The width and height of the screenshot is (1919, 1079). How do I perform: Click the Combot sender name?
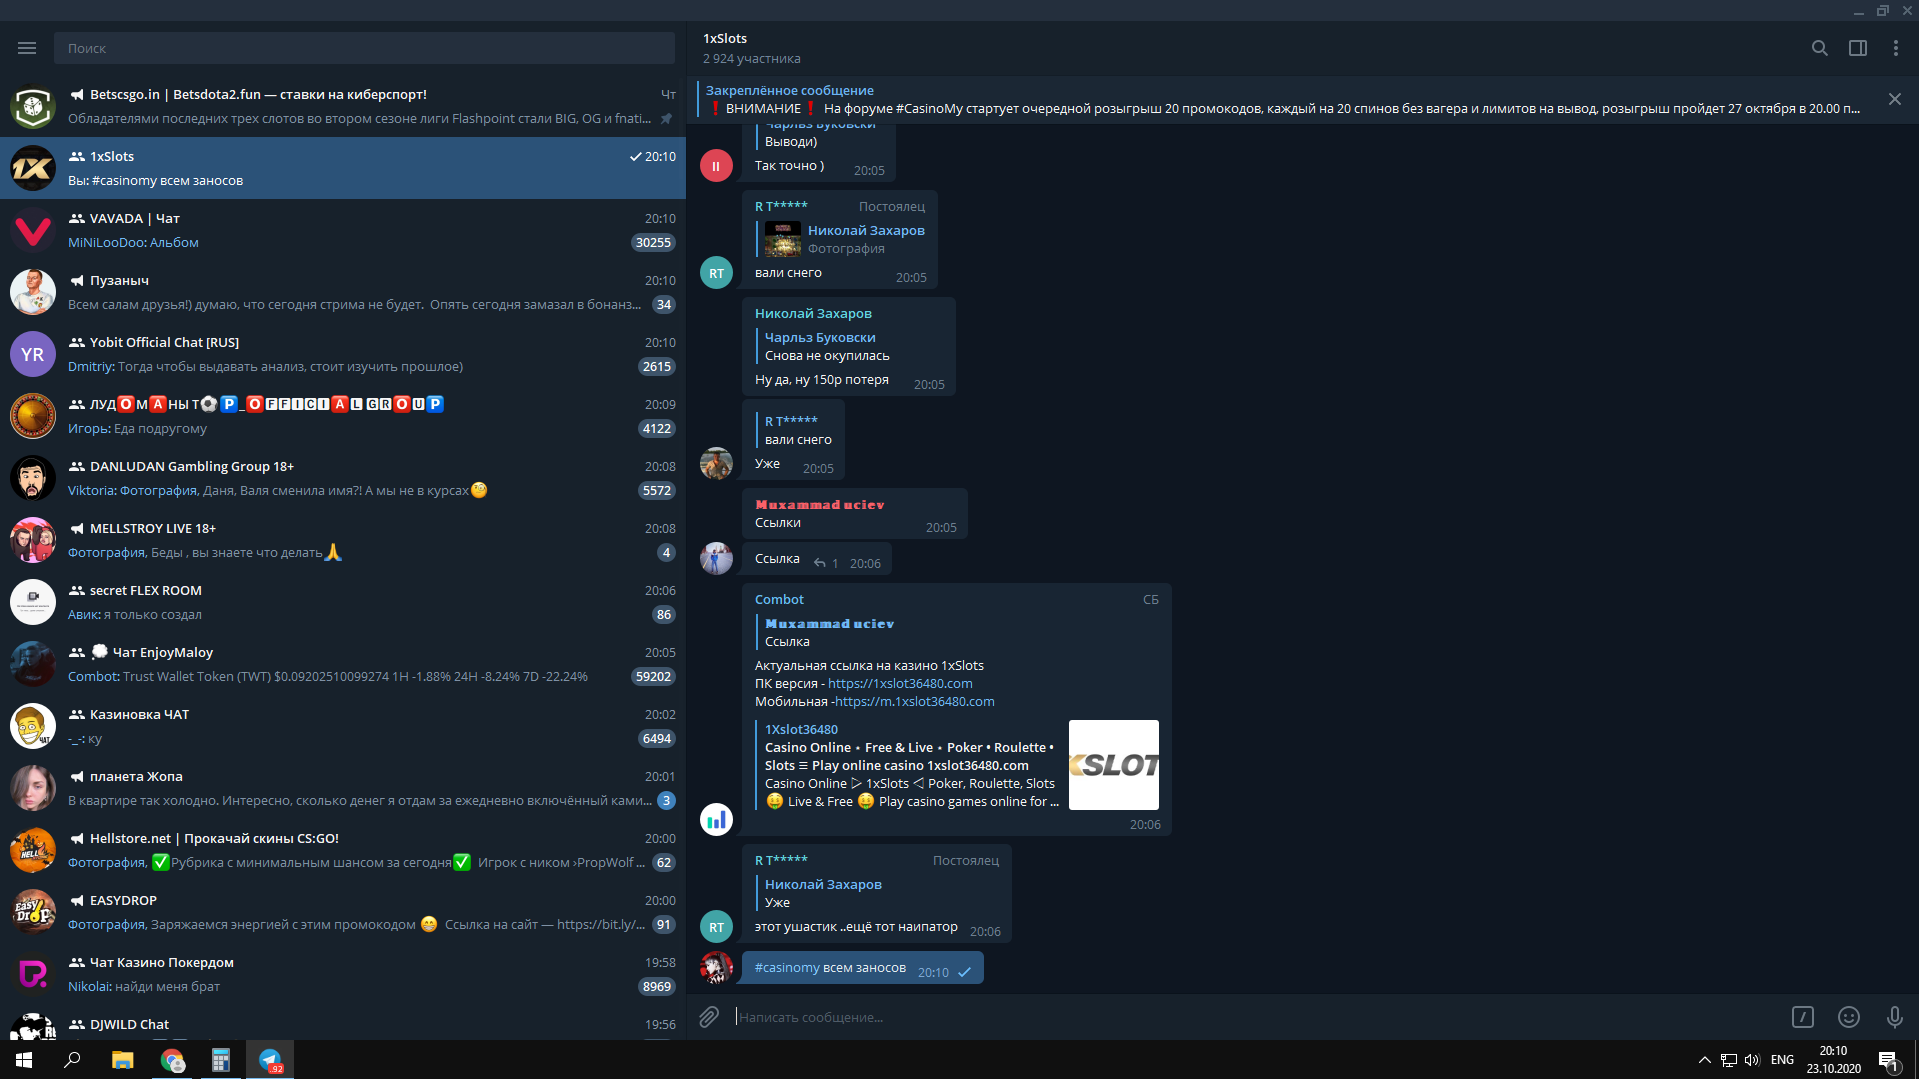[779, 600]
